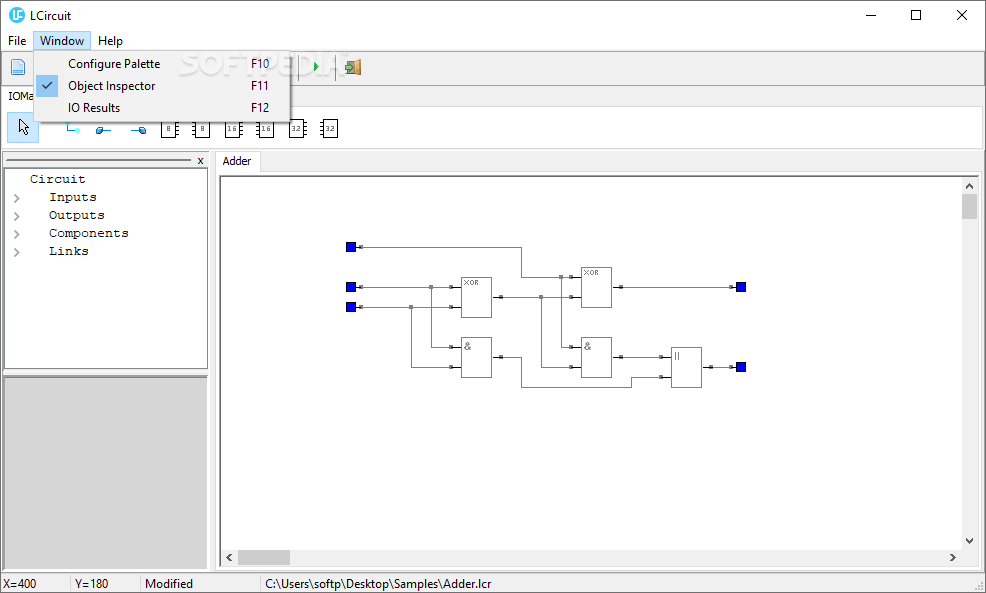
Task: Select the Circuit root tree item
Action: (57, 179)
